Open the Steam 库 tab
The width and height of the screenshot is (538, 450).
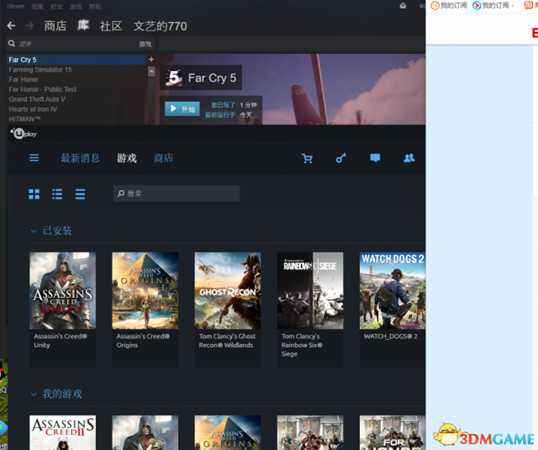tap(83, 25)
